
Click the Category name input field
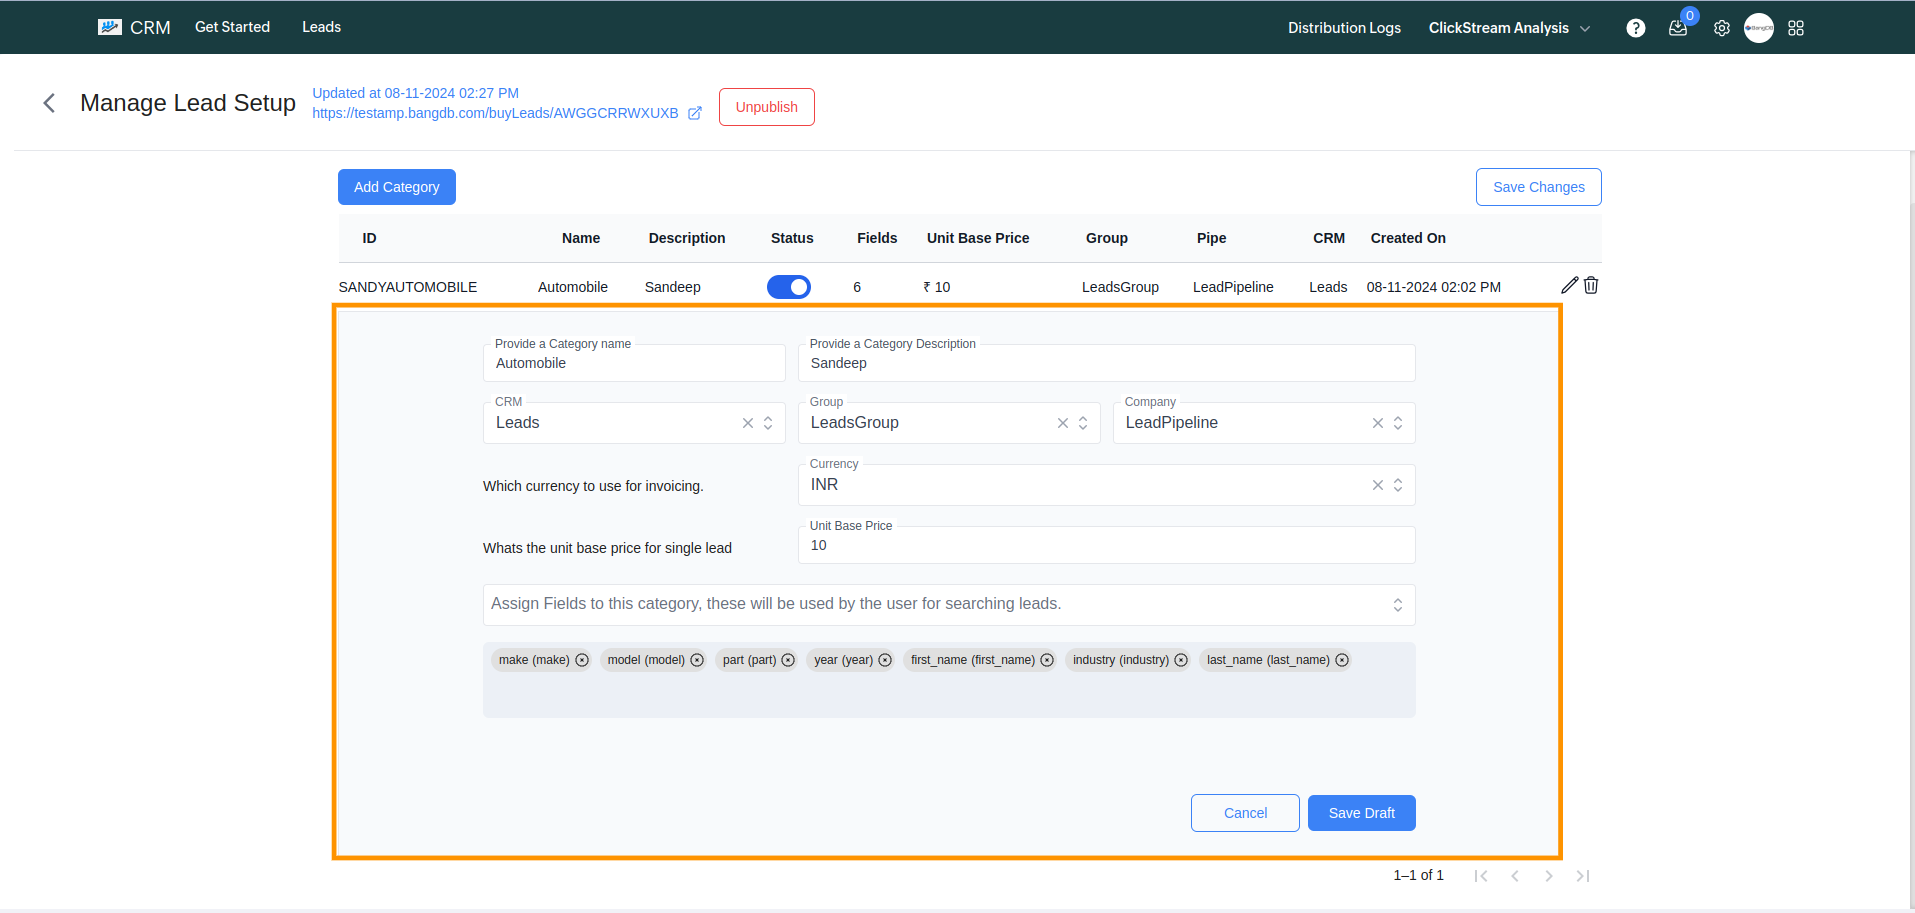[634, 363]
